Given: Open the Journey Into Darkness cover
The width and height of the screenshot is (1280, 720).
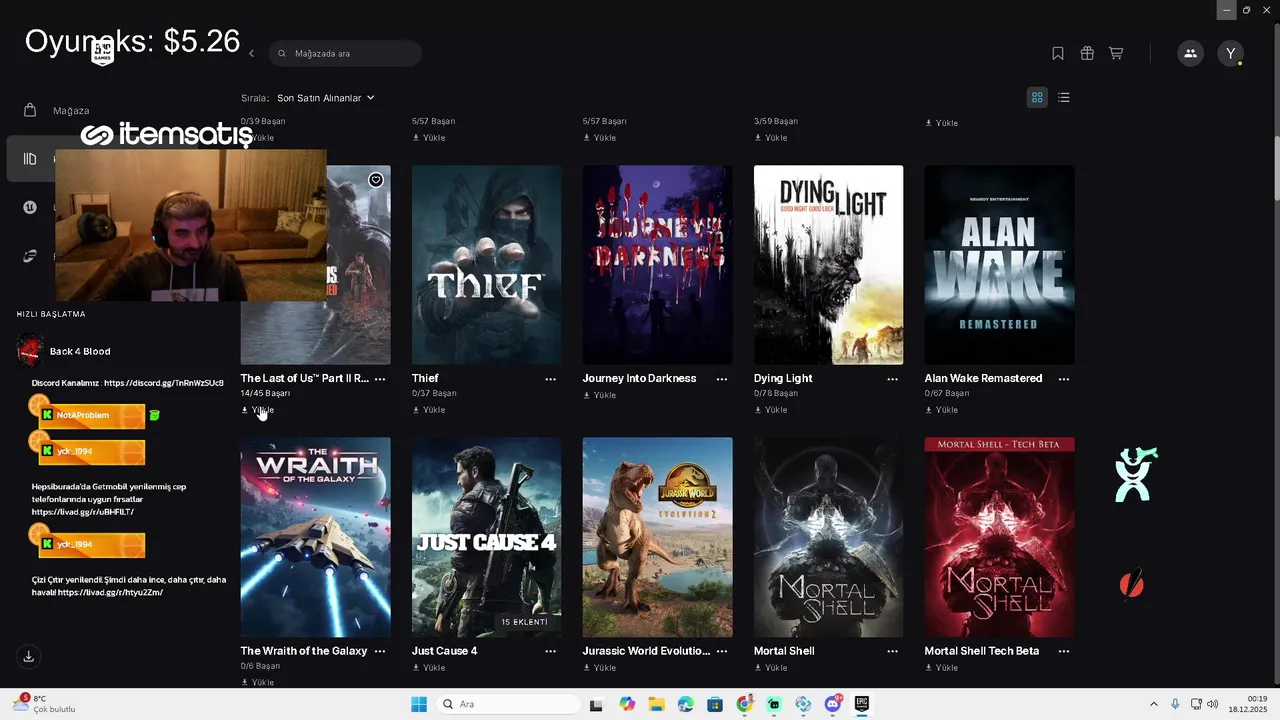Looking at the screenshot, I should [x=658, y=265].
